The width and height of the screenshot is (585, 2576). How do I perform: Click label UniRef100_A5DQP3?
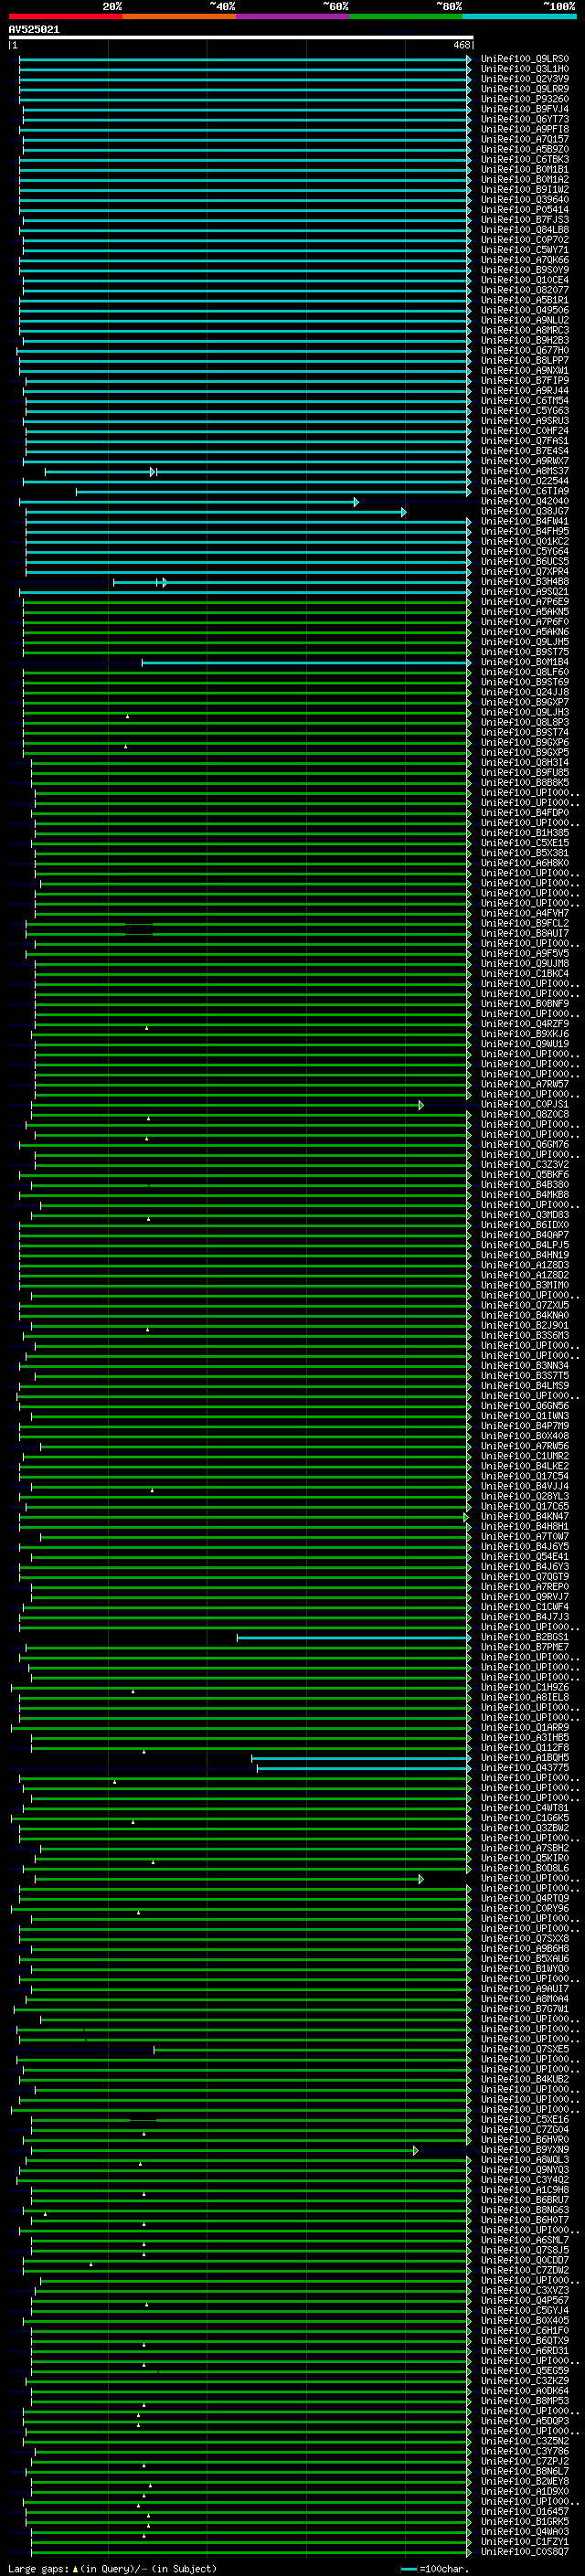(525, 2421)
